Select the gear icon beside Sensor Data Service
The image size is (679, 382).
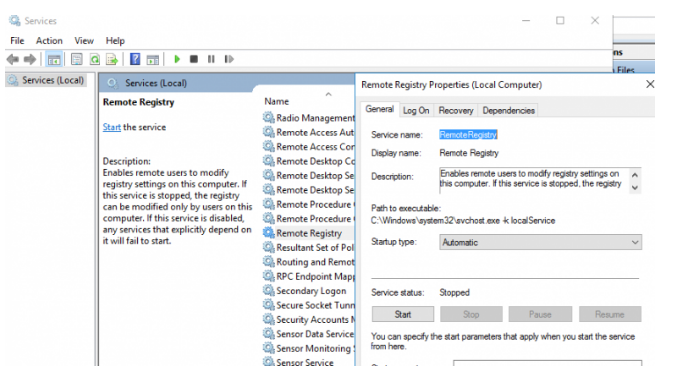tap(269, 333)
